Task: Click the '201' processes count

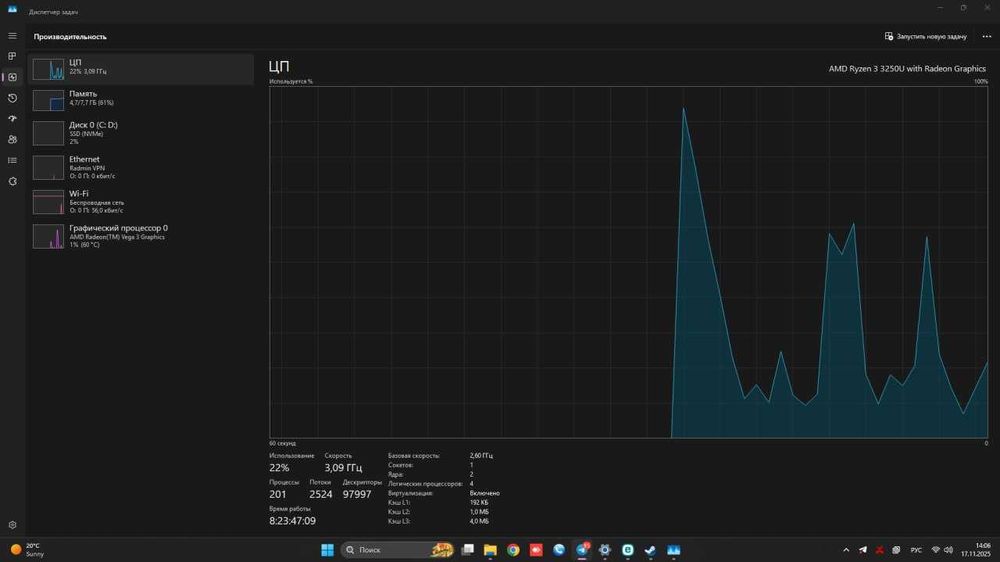Action: coord(277,494)
